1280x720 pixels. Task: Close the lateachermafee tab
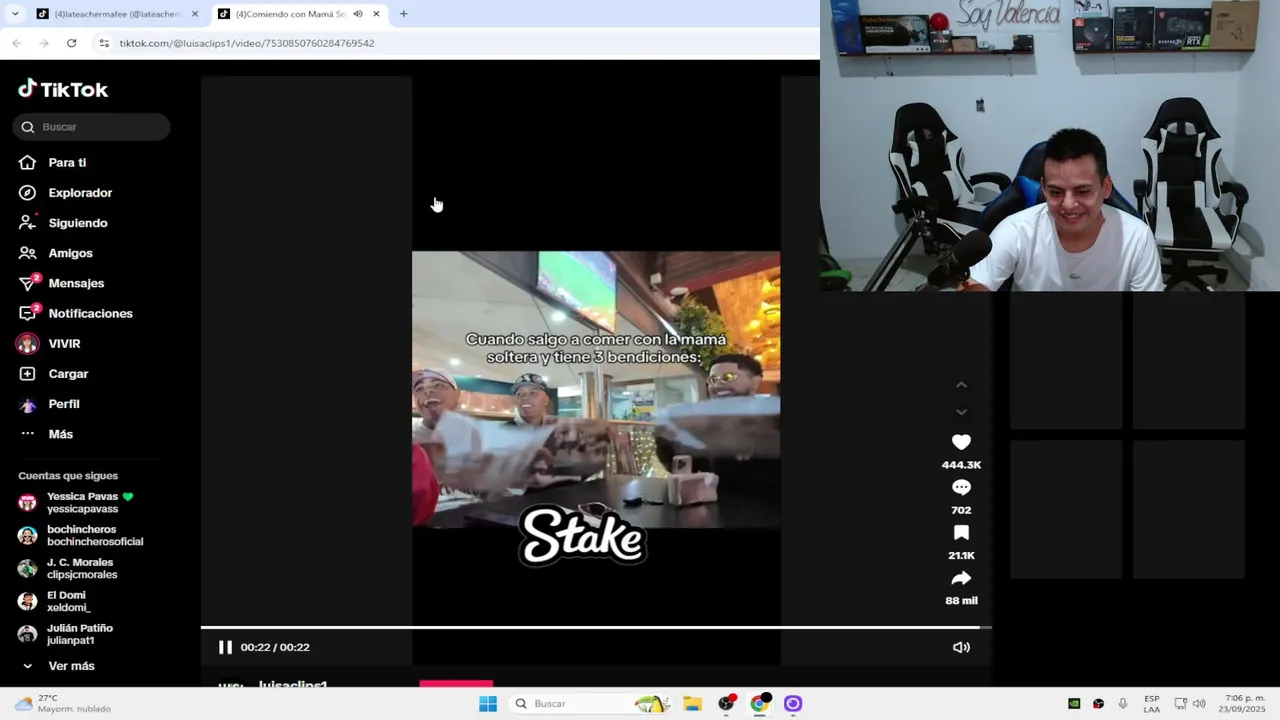tap(195, 14)
